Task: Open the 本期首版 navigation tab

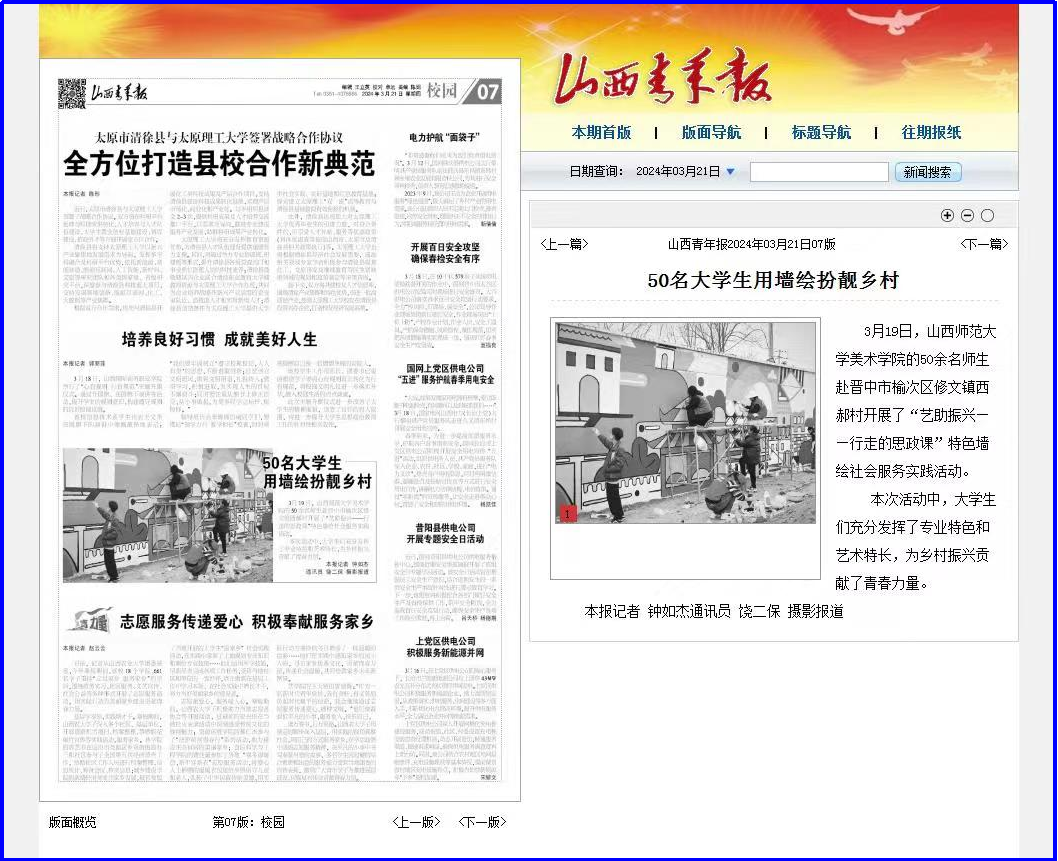Action: pyautogui.click(x=601, y=132)
